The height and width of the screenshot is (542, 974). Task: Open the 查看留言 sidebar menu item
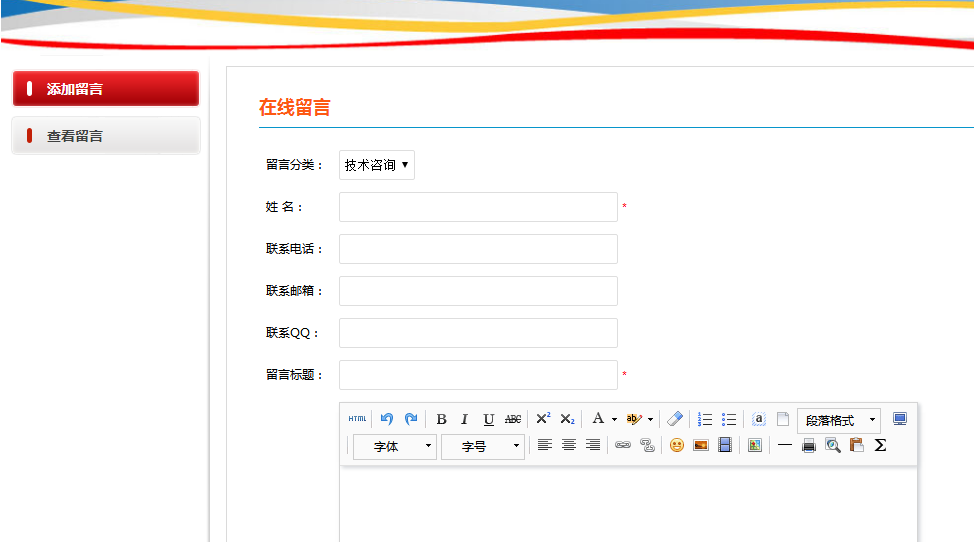(x=106, y=136)
